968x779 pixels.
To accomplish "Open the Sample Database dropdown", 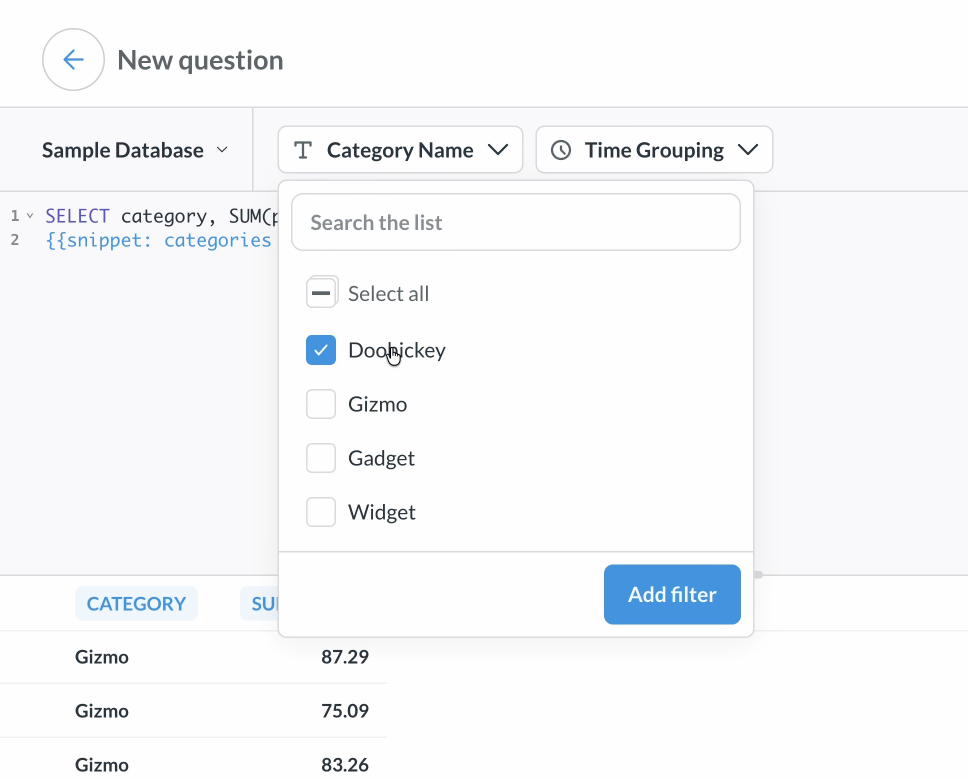I will pyautogui.click(x=135, y=150).
